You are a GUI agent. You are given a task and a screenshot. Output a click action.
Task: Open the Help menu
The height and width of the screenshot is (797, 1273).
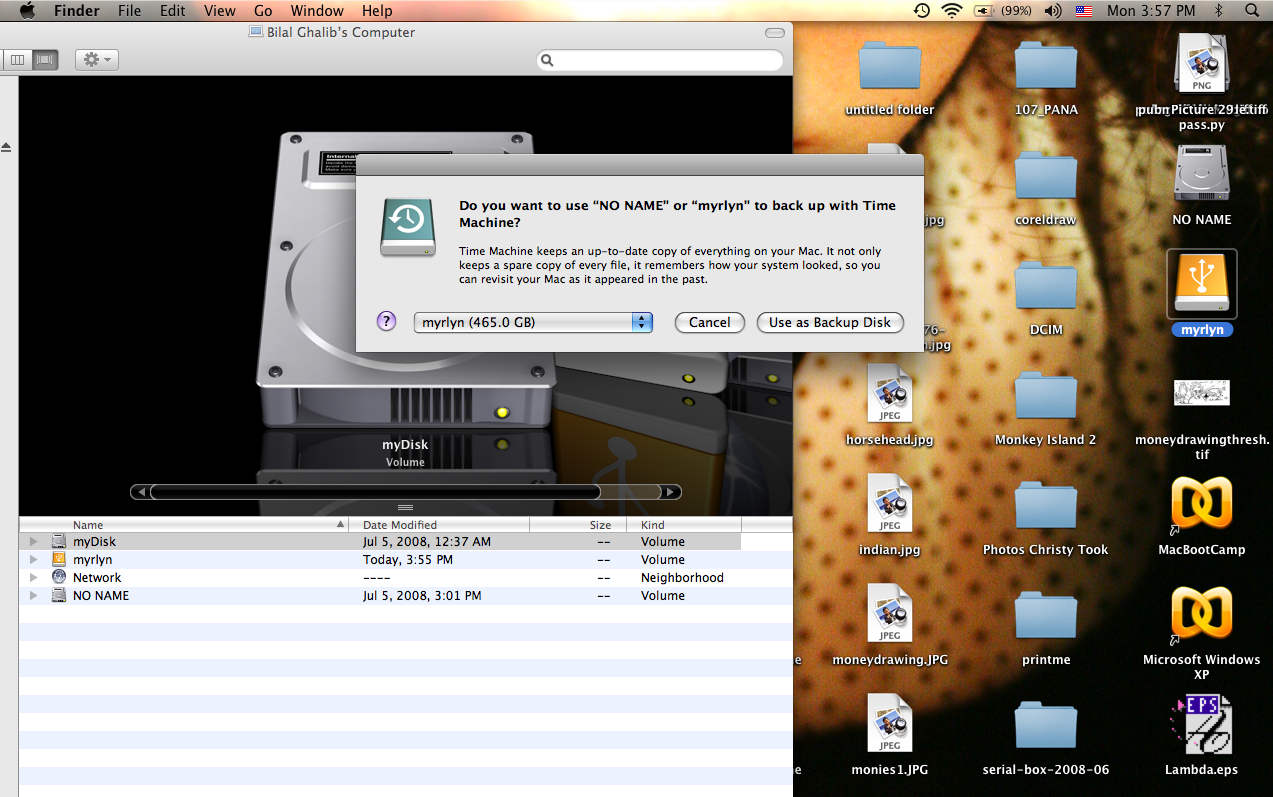377,11
